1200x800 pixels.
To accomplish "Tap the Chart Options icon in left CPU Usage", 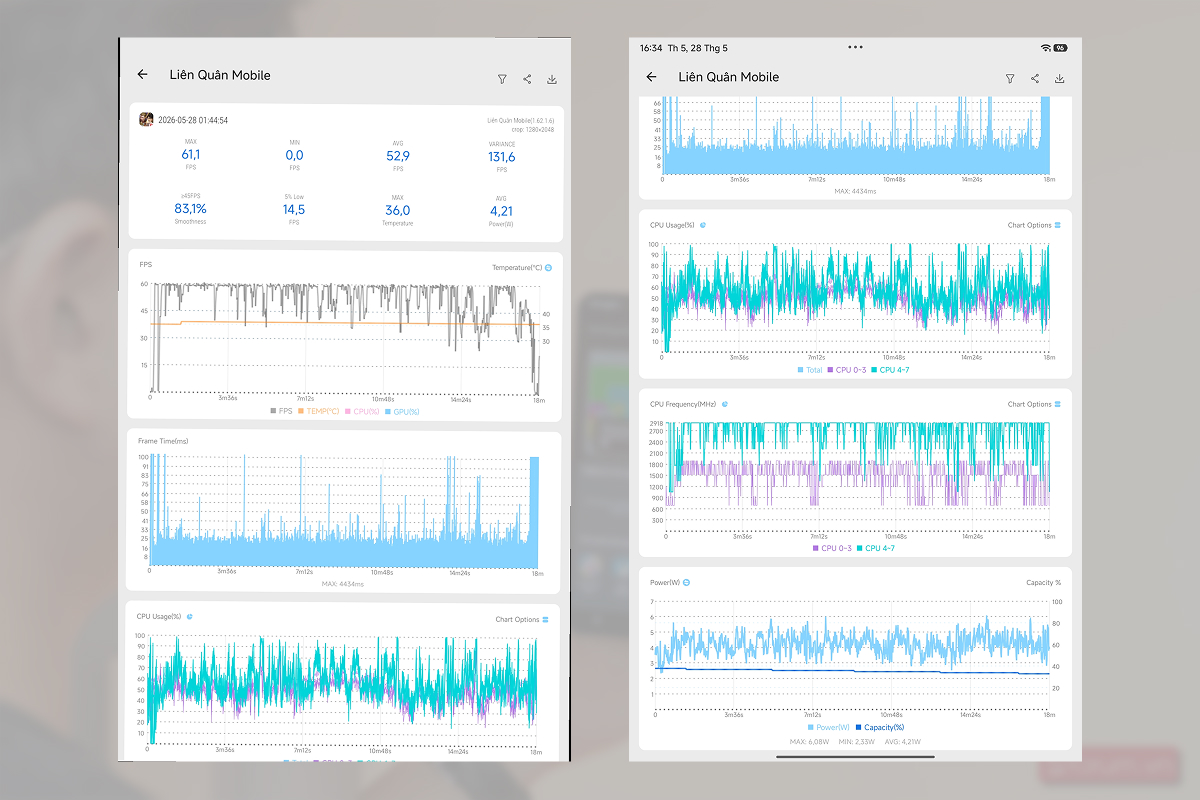I will pyautogui.click(x=545, y=620).
